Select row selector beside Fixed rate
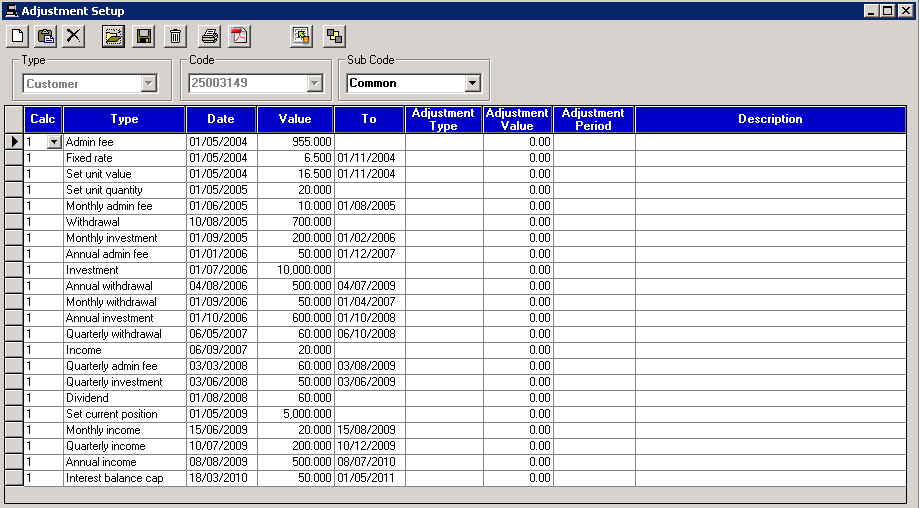The width and height of the screenshot is (919, 508). click(x=14, y=158)
